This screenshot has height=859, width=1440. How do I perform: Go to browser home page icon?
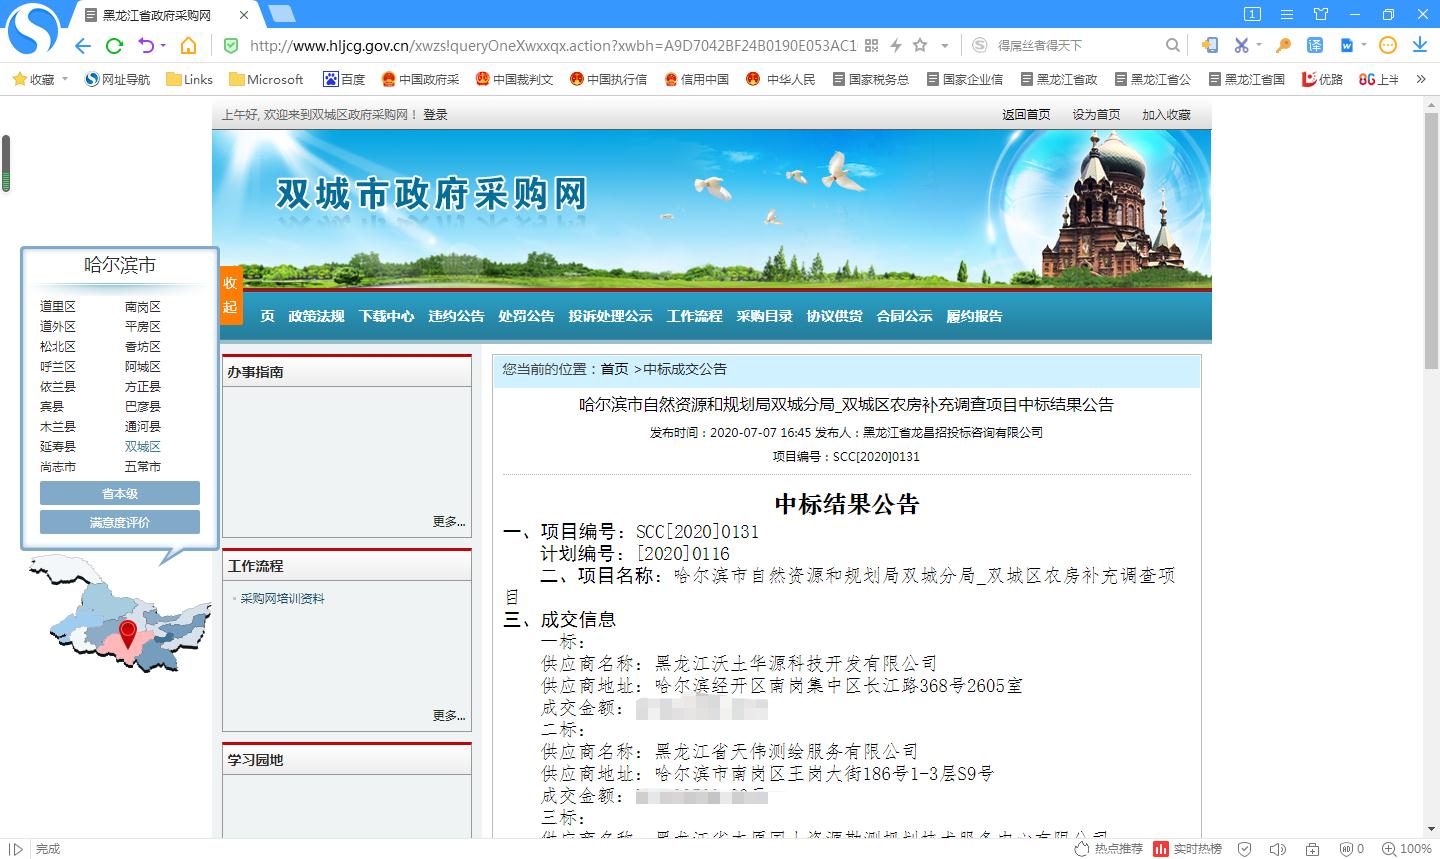point(188,45)
